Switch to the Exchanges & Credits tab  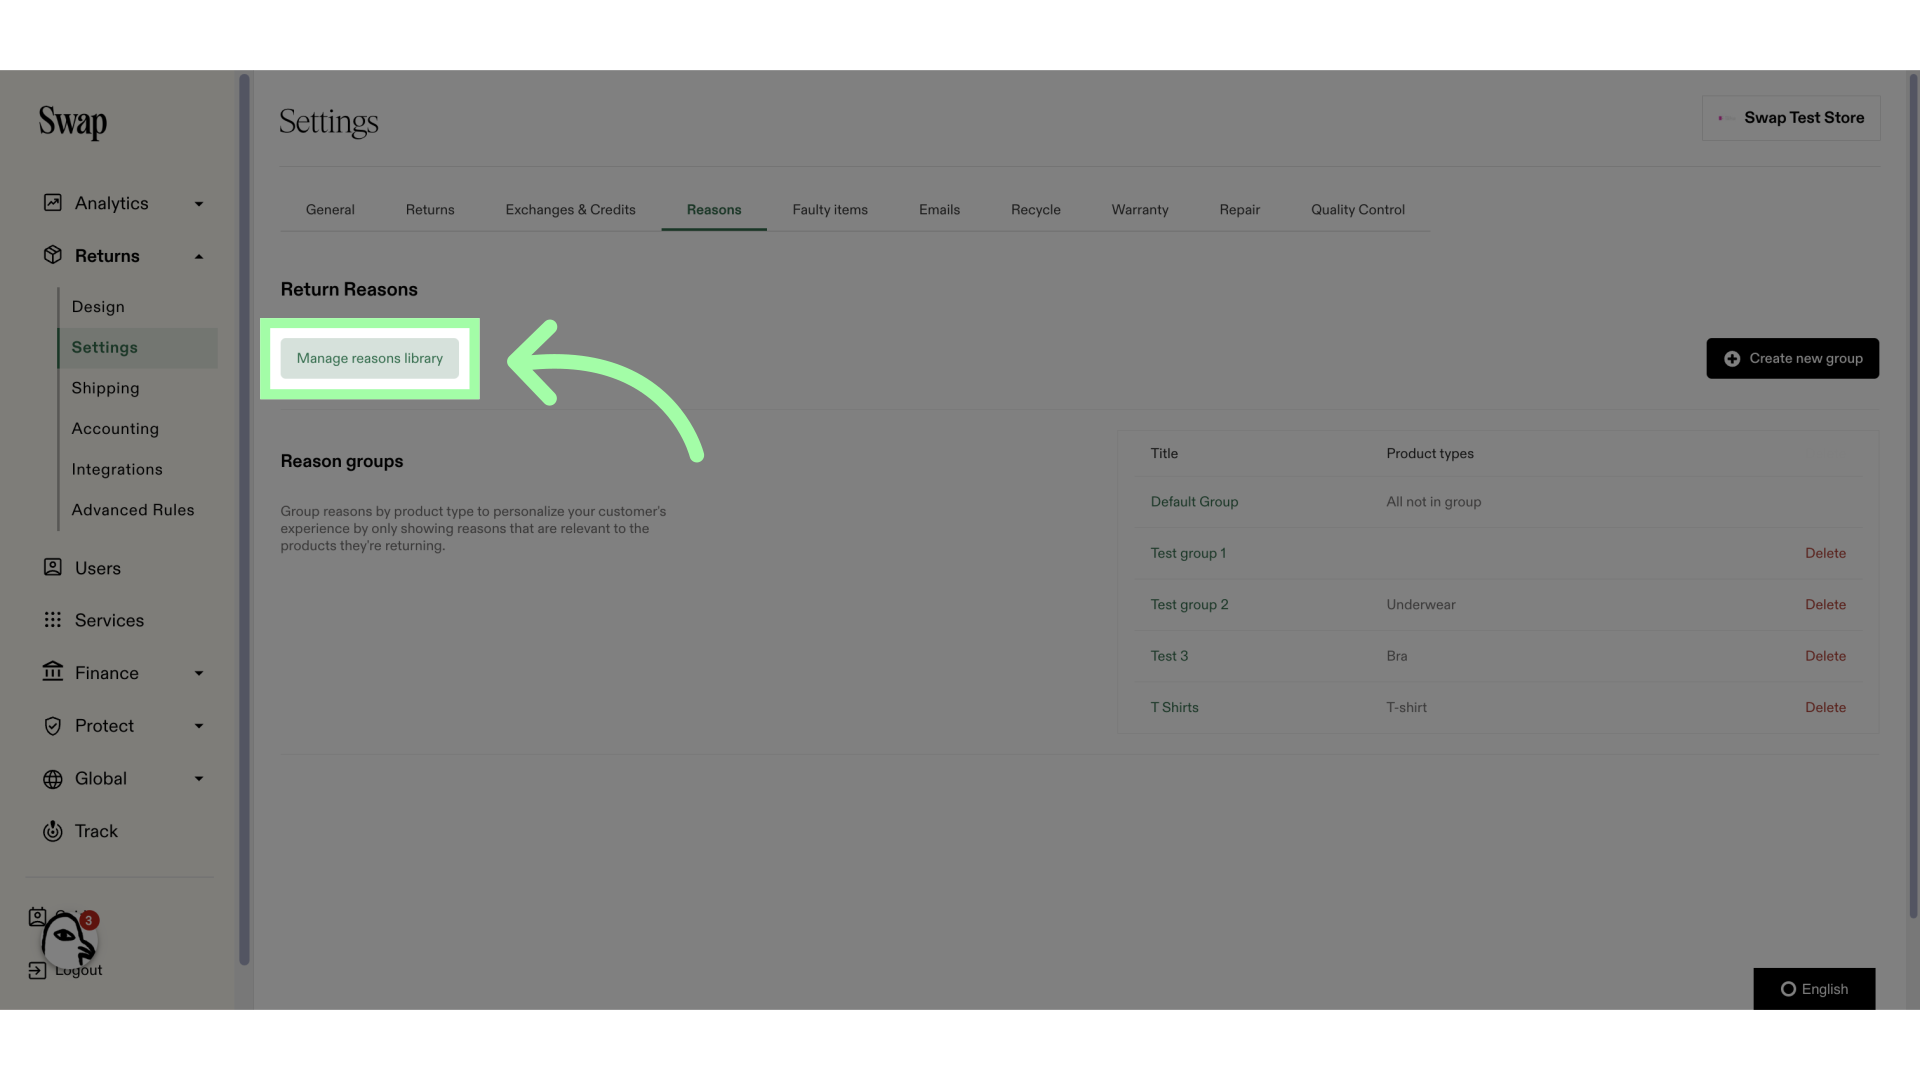[570, 210]
